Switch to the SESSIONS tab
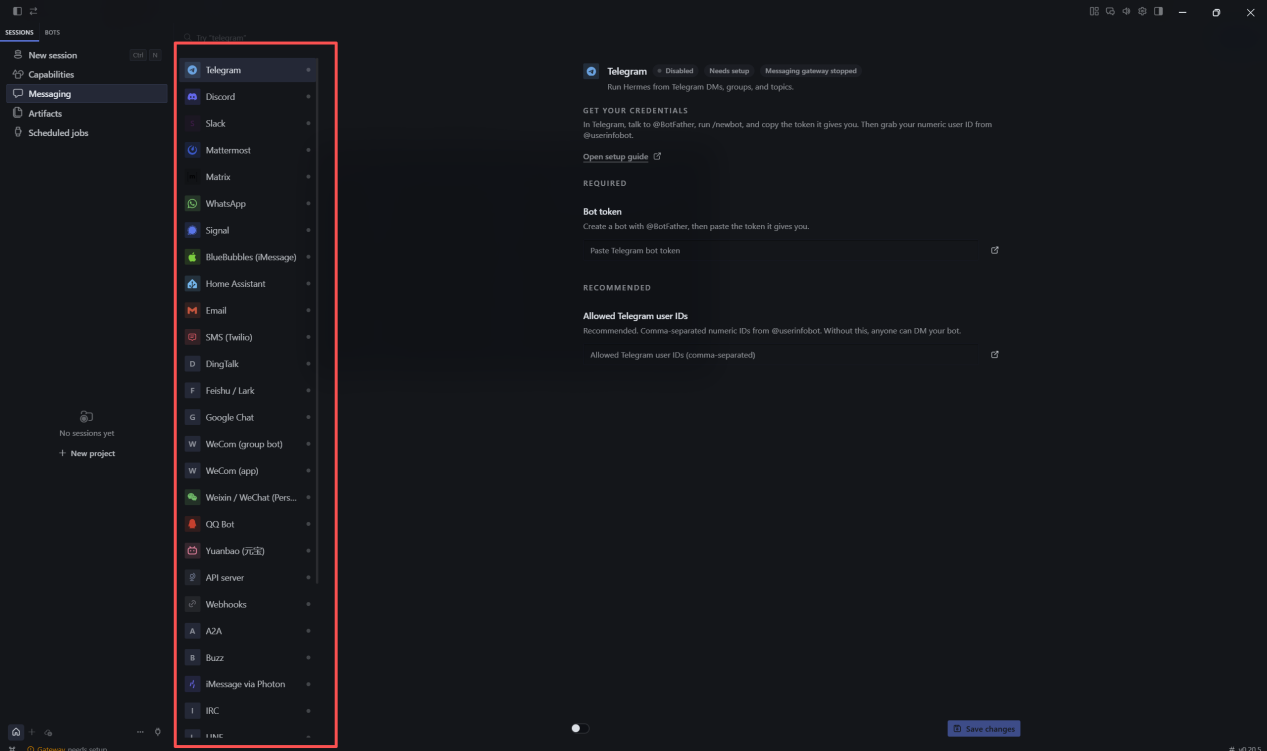This screenshot has height=751, width=1267. [x=19, y=32]
